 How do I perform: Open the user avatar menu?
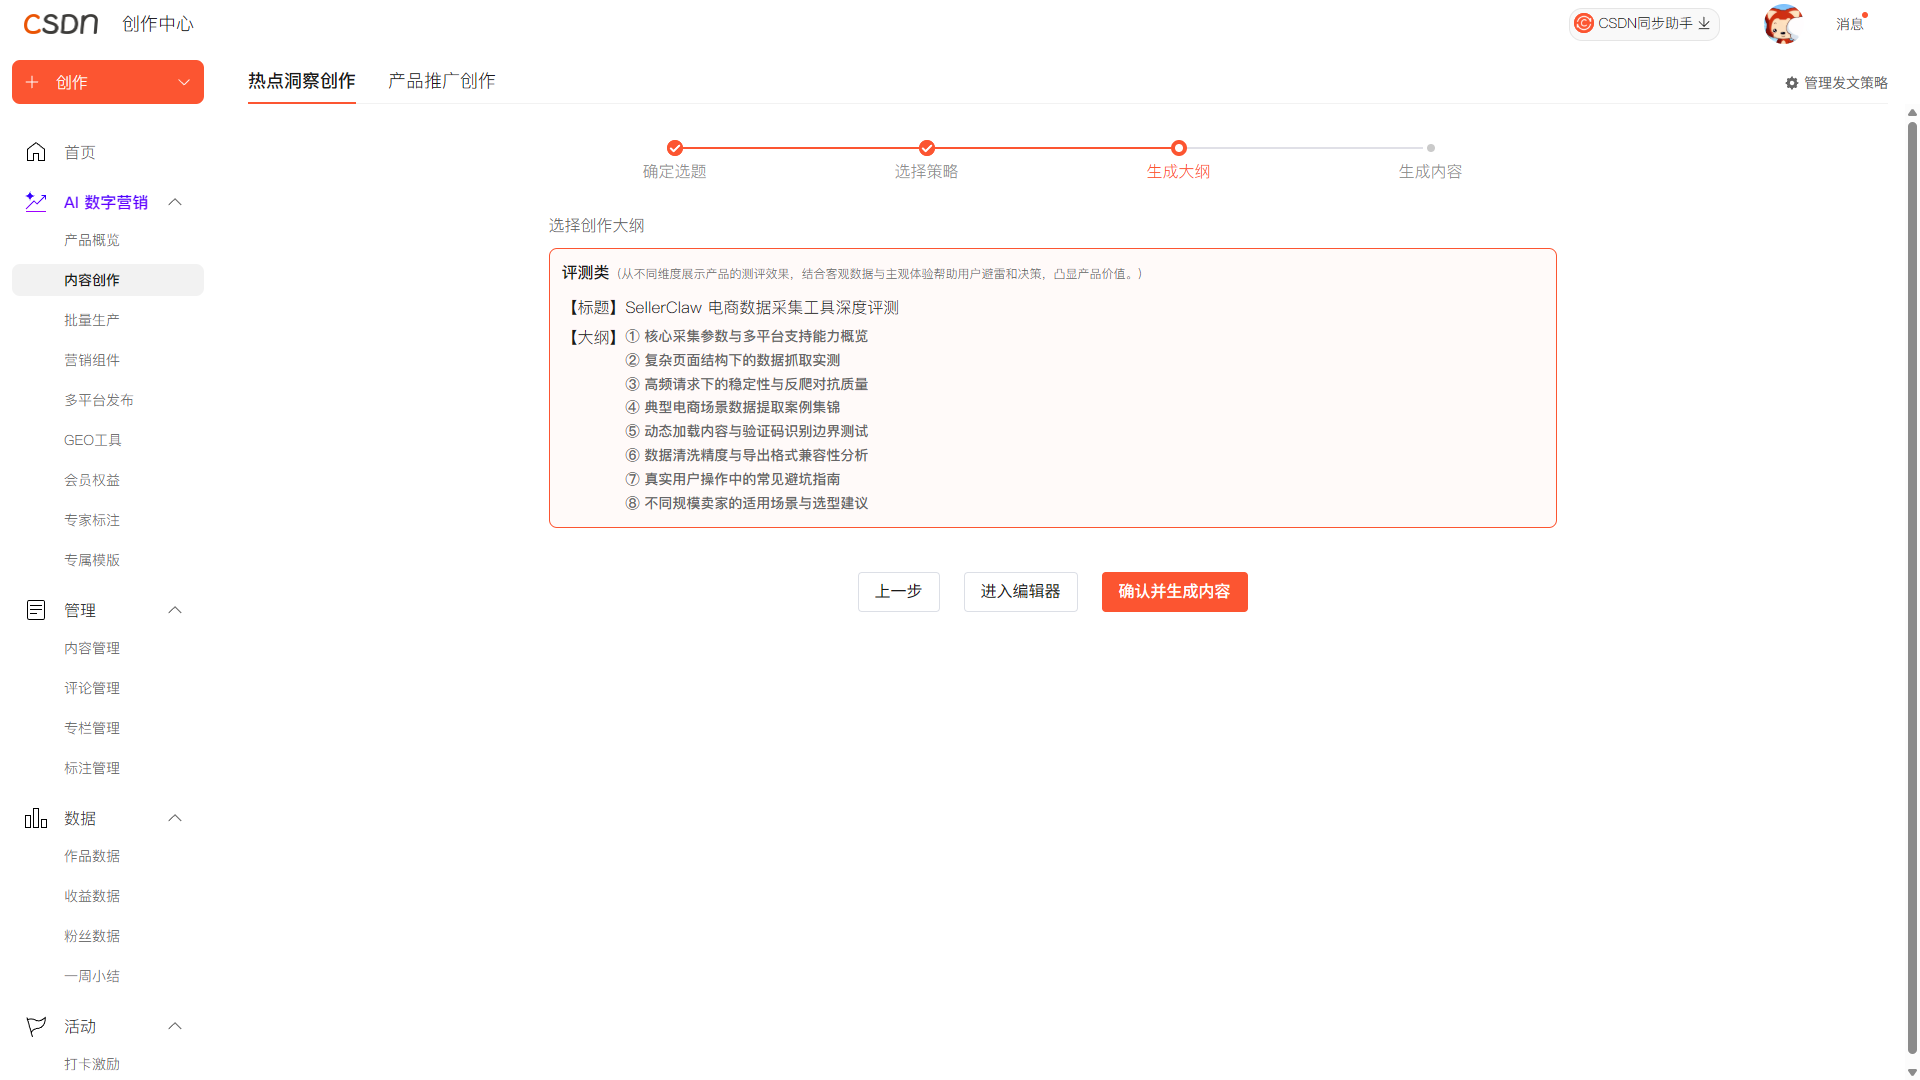pyautogui.click(x=1783, y=24)
